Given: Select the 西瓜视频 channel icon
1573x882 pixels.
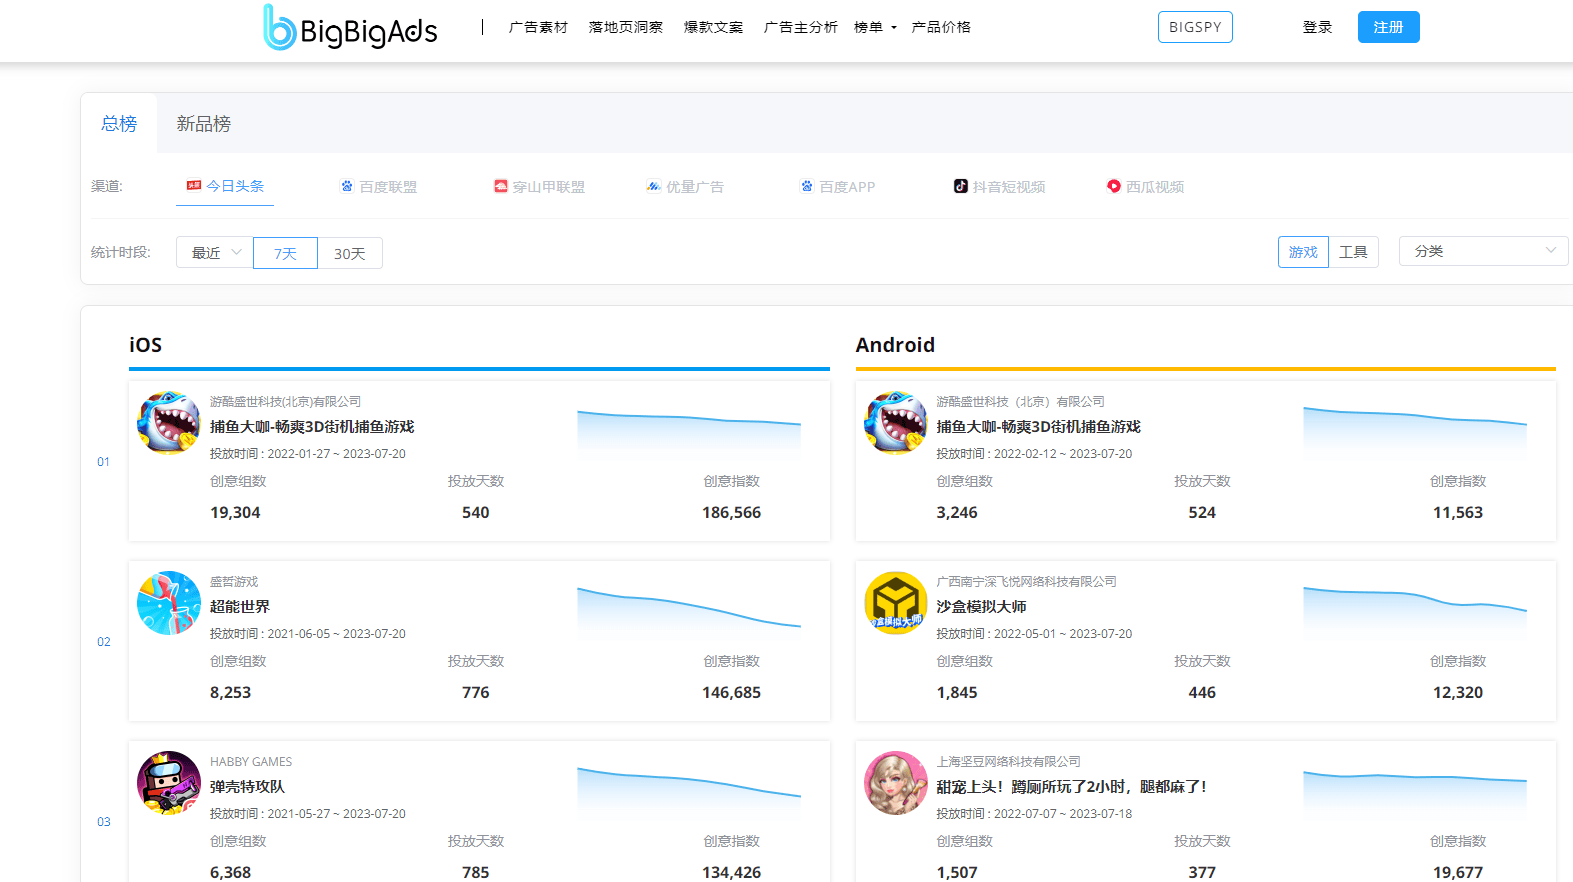Looking at the screenshot, I should [1114, 186].
